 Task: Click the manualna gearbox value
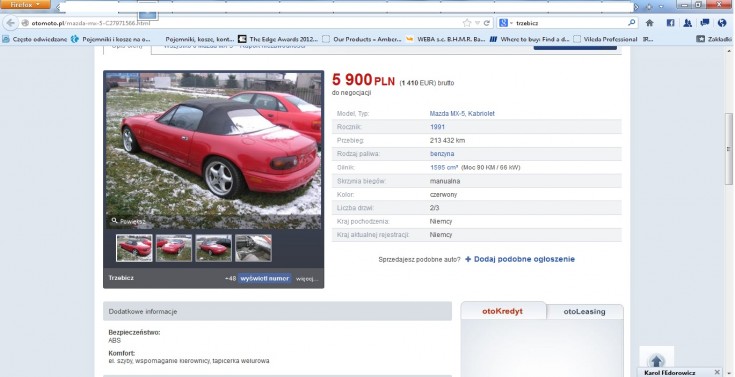445,181
